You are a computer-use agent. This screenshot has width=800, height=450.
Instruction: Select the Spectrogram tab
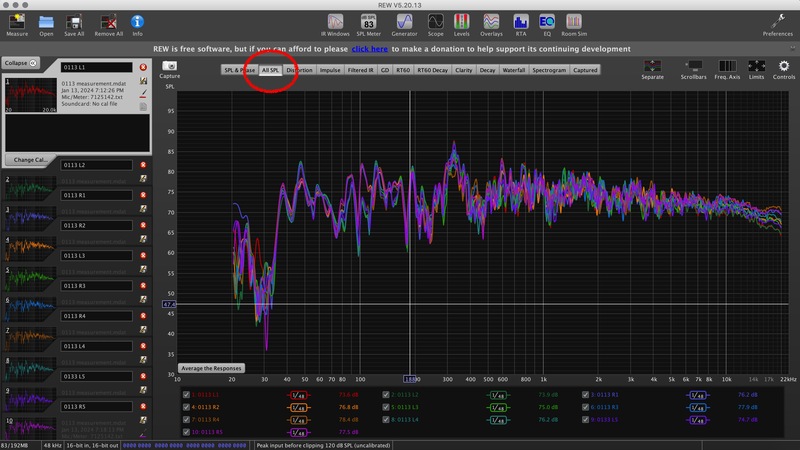coord(549,71)
